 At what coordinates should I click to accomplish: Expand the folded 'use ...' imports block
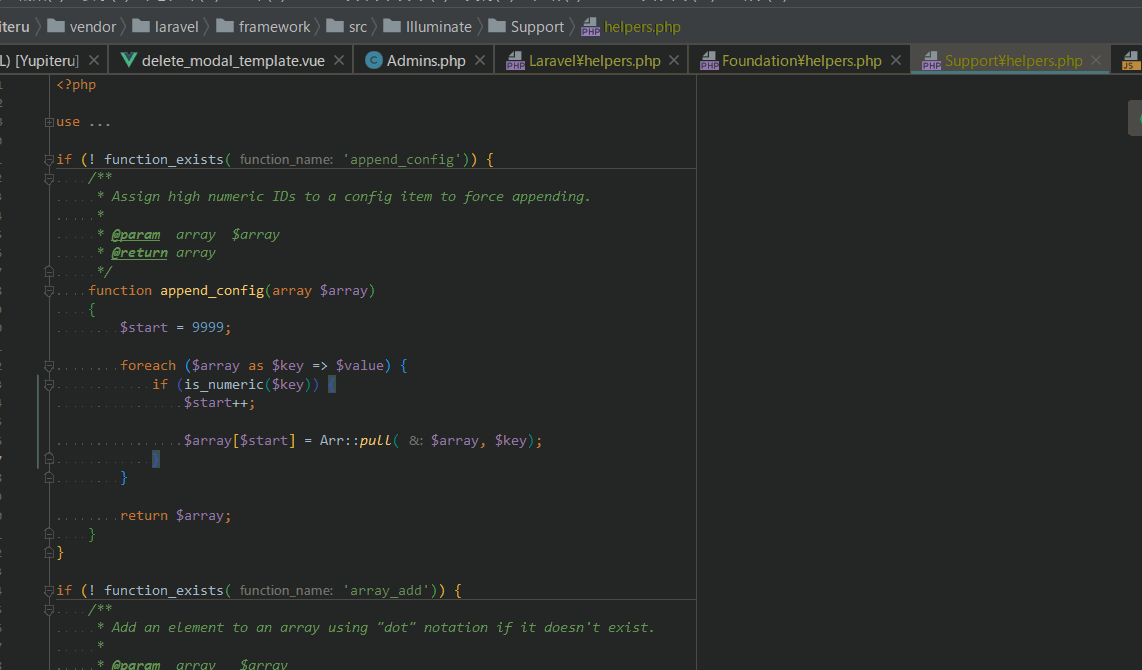tap(48, 122)
